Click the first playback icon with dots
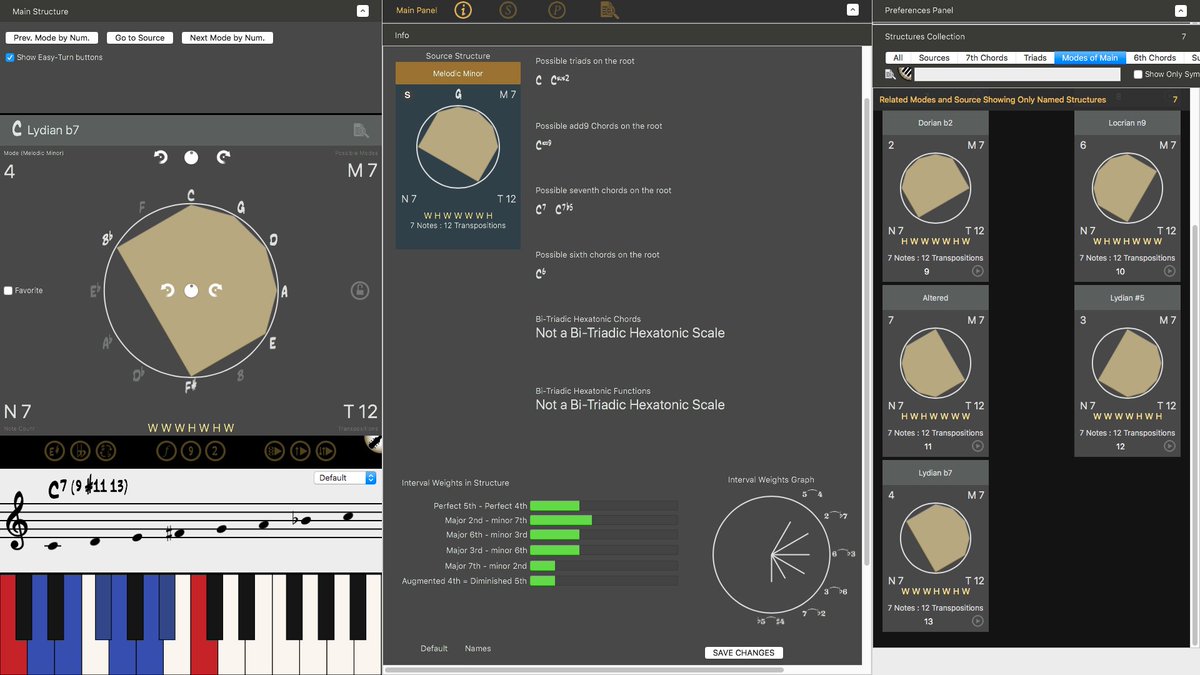 click(274, 451)
